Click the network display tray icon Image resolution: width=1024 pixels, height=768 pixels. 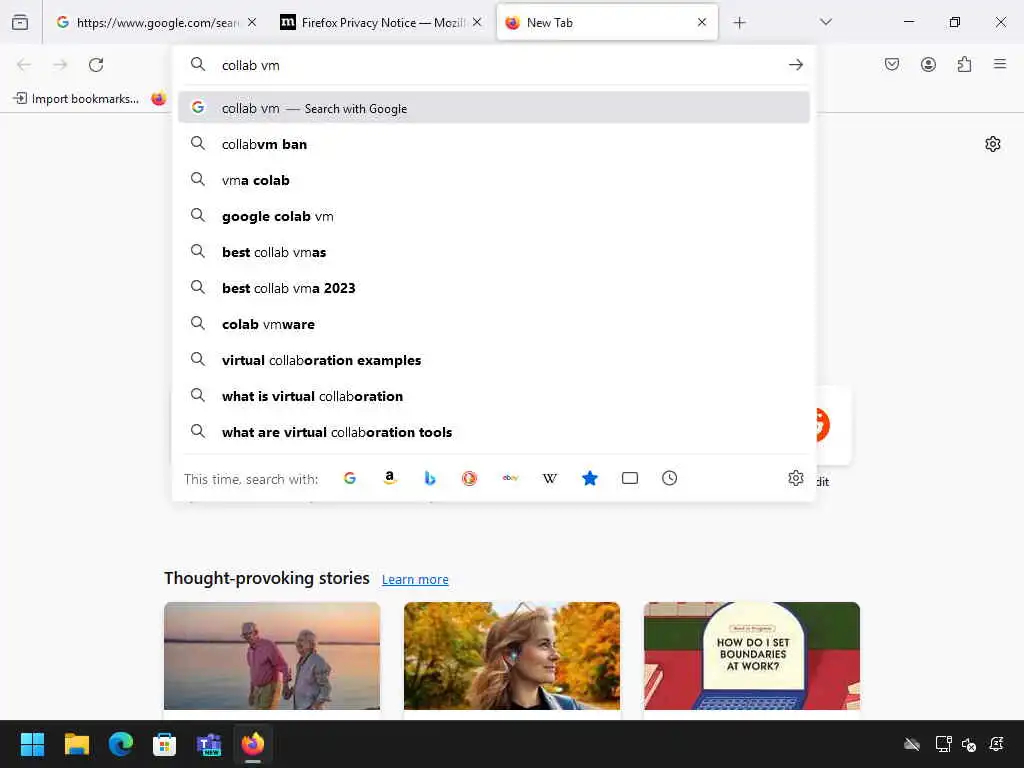(943, 744)
